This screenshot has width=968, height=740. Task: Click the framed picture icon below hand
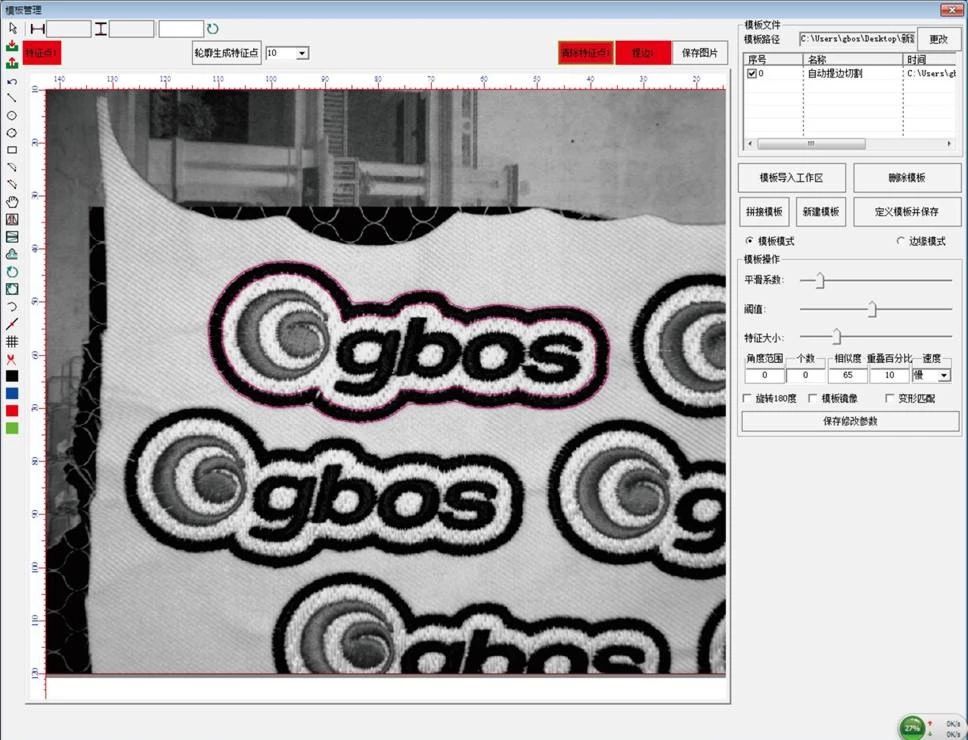pos(12,219)
